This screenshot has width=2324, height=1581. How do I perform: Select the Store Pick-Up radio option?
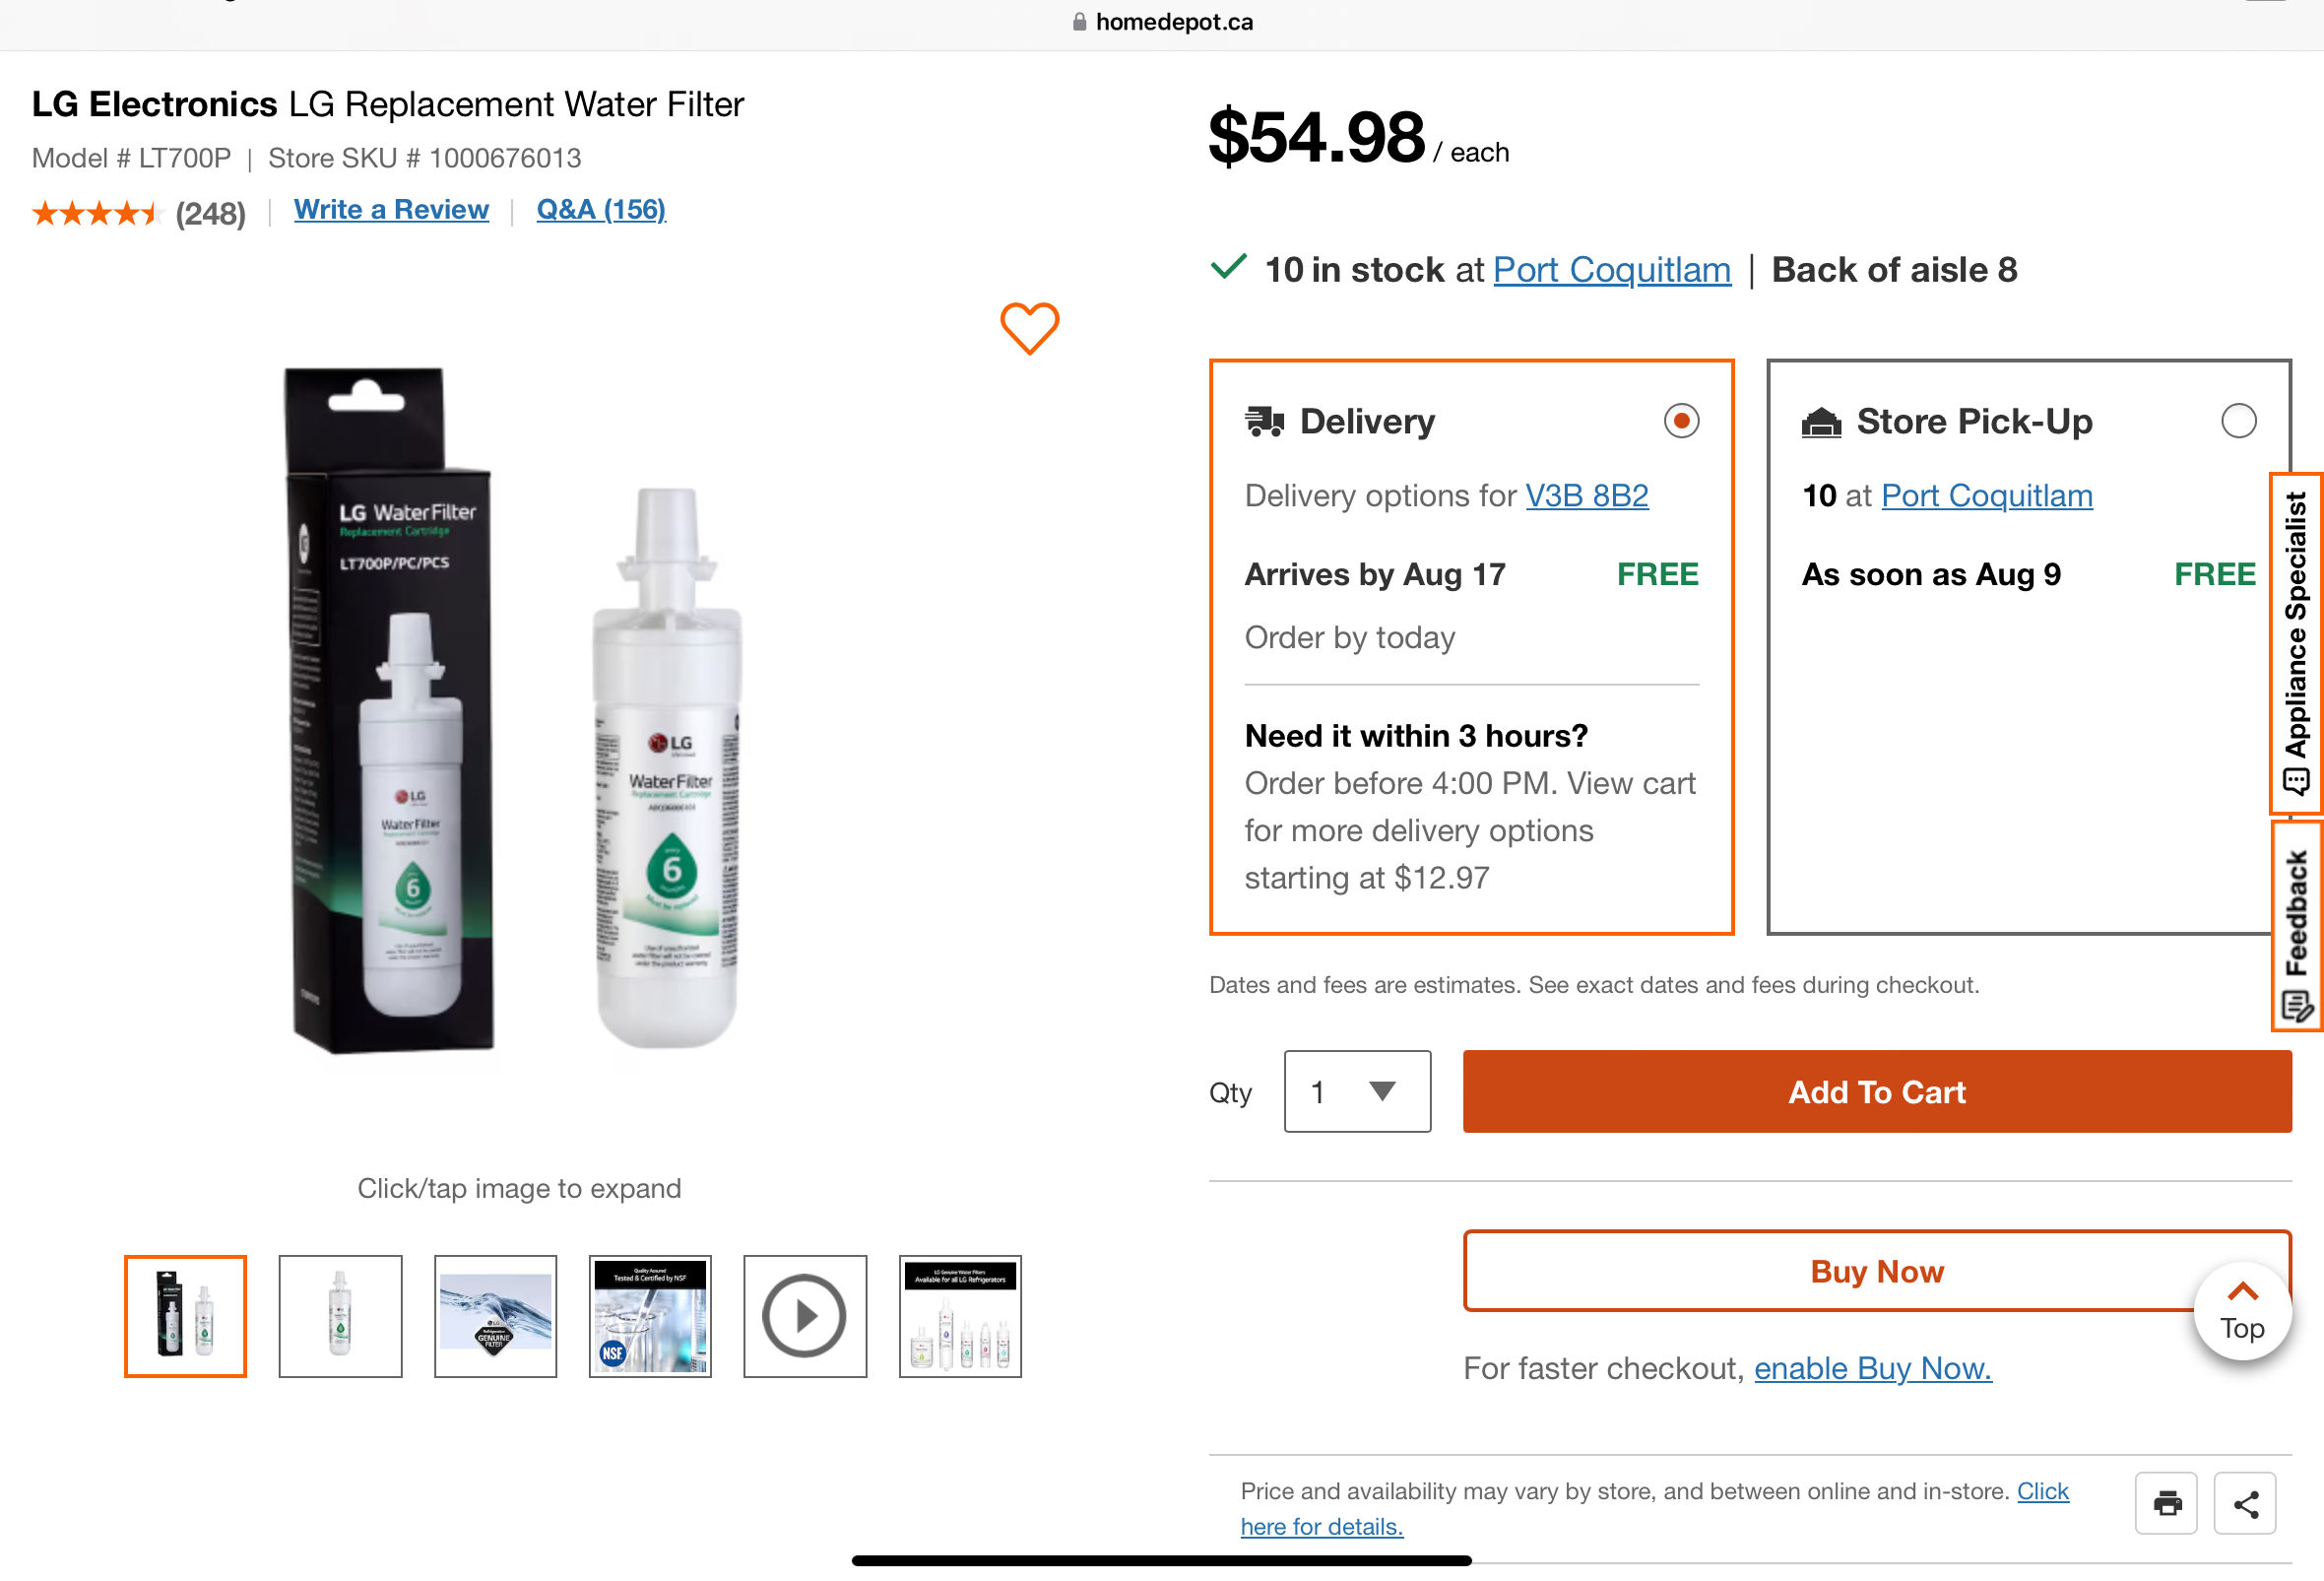click(2238, 421)
